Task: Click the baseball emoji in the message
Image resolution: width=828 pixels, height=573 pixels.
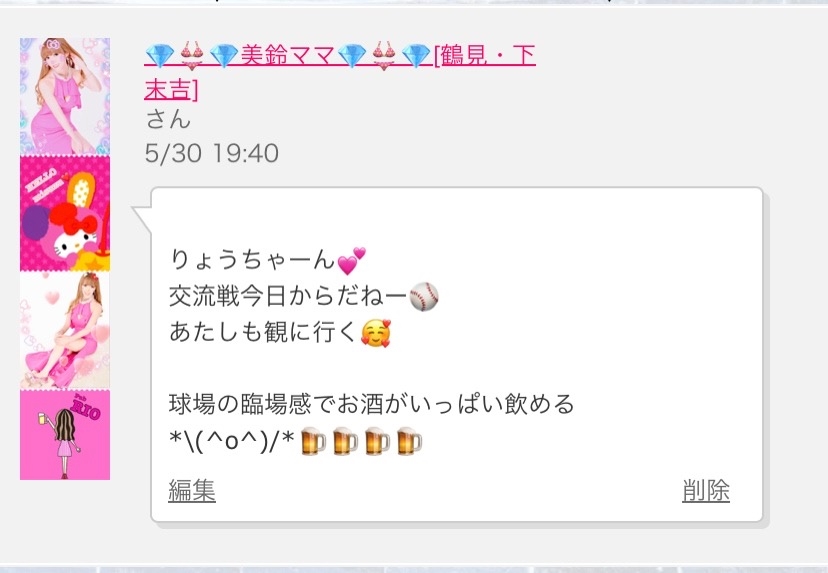Action: point(424,296)
